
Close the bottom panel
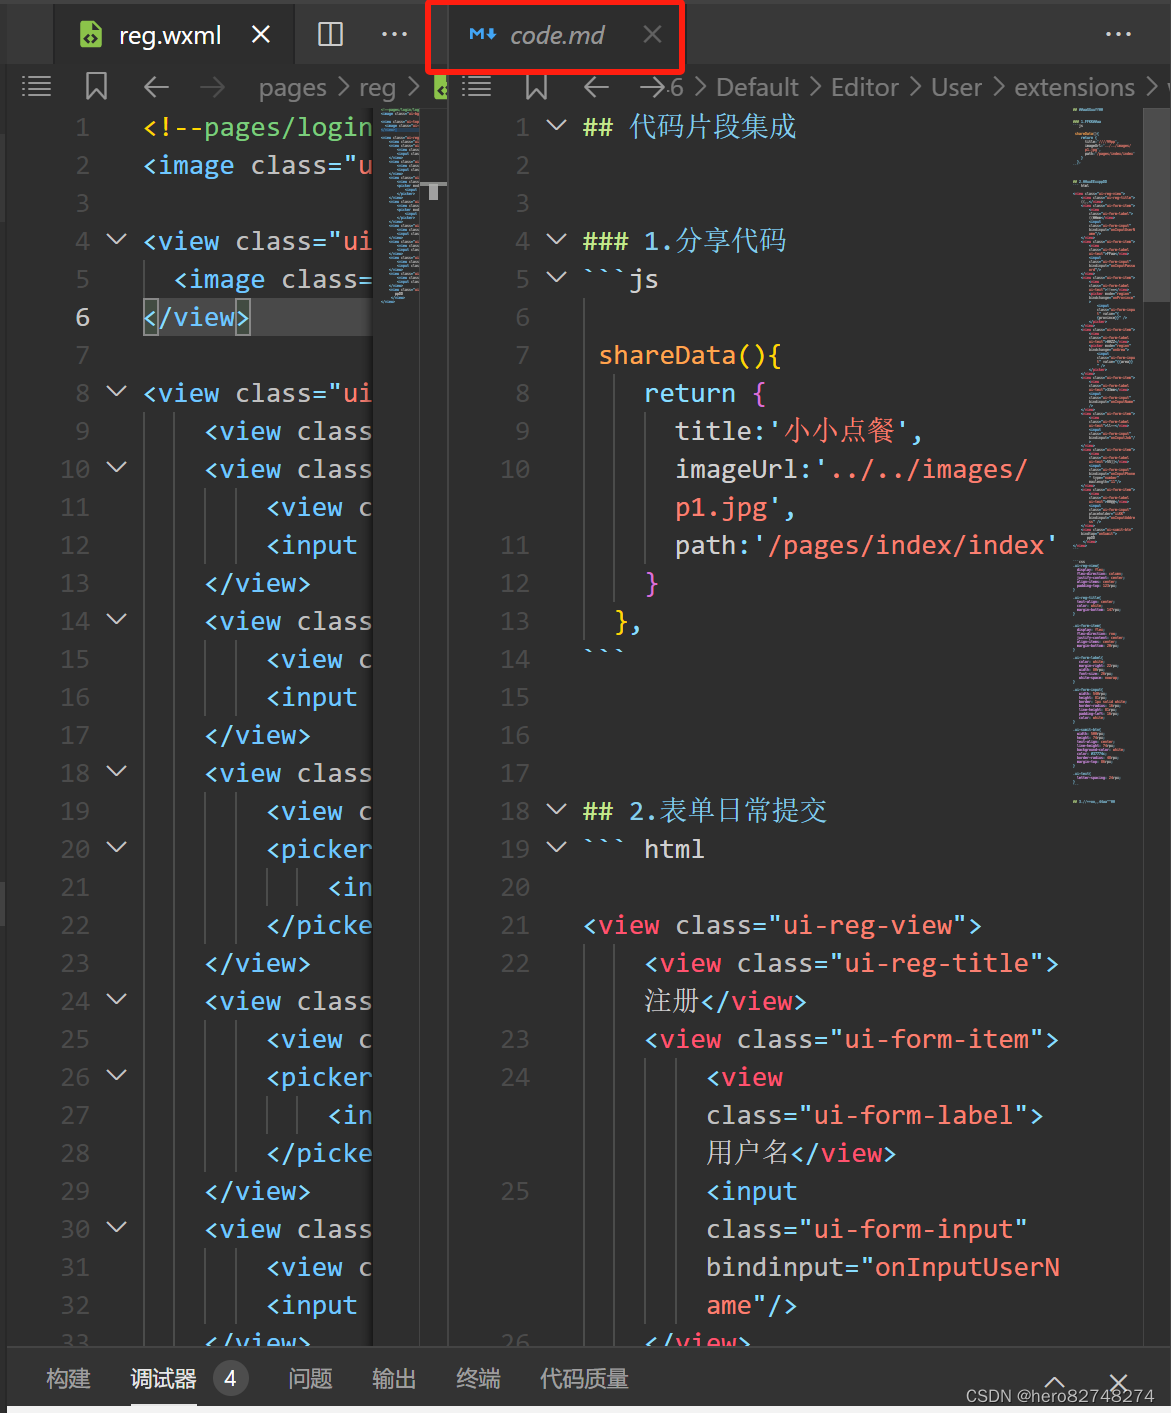[x=1119, y=1382]
